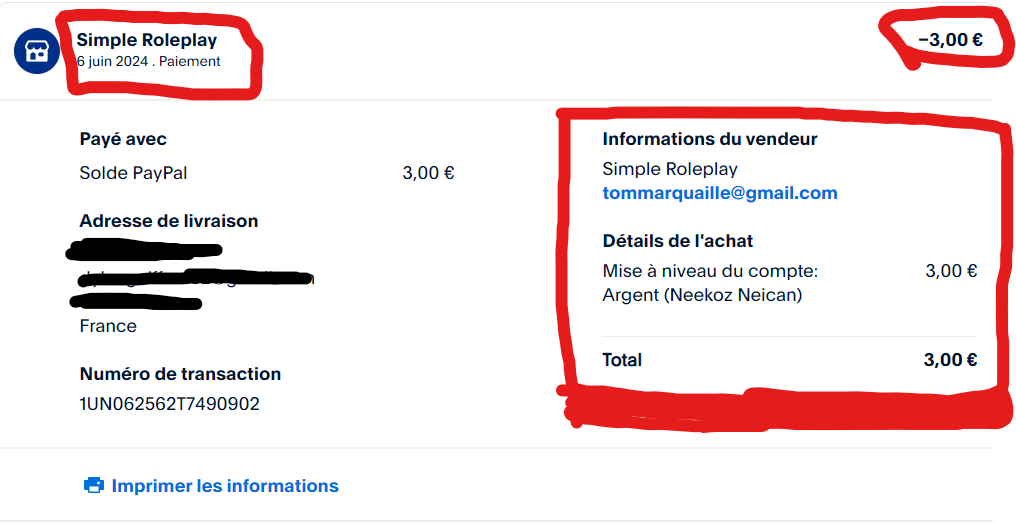The image size is (1016, 525).
Task: Click the Numéro de transaction heading
Action: click(x=180, y=374)
